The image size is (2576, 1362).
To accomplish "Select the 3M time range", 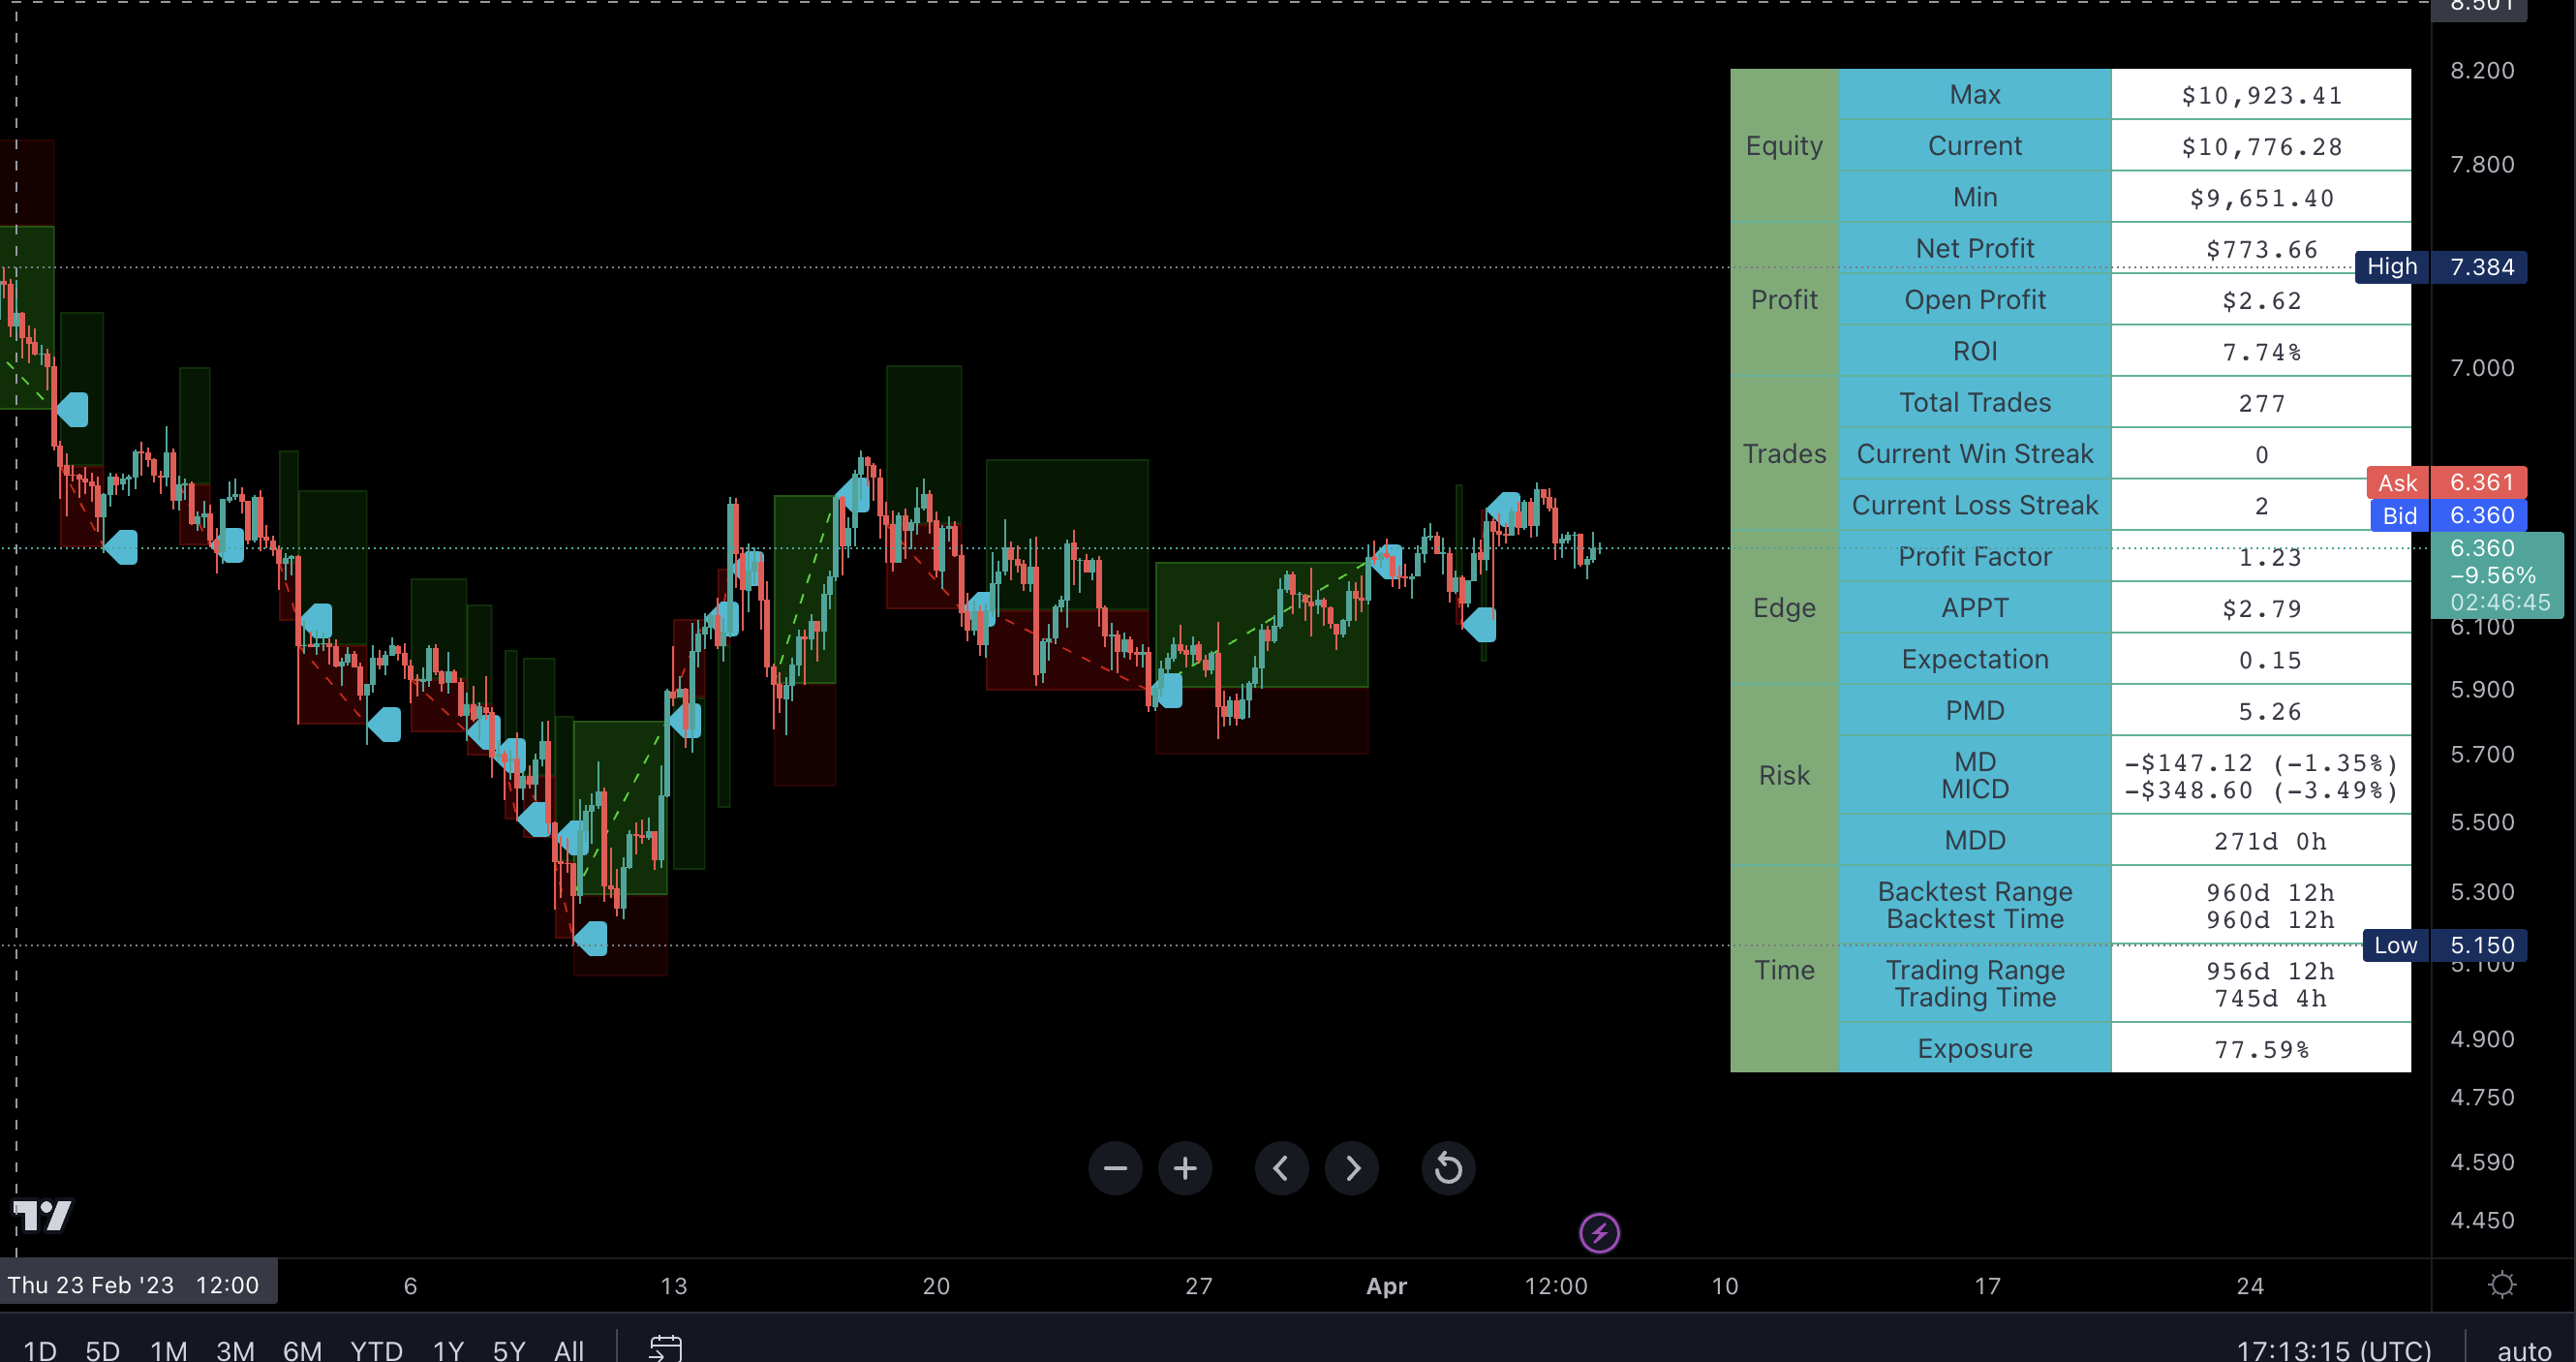I will [235, 1350].
